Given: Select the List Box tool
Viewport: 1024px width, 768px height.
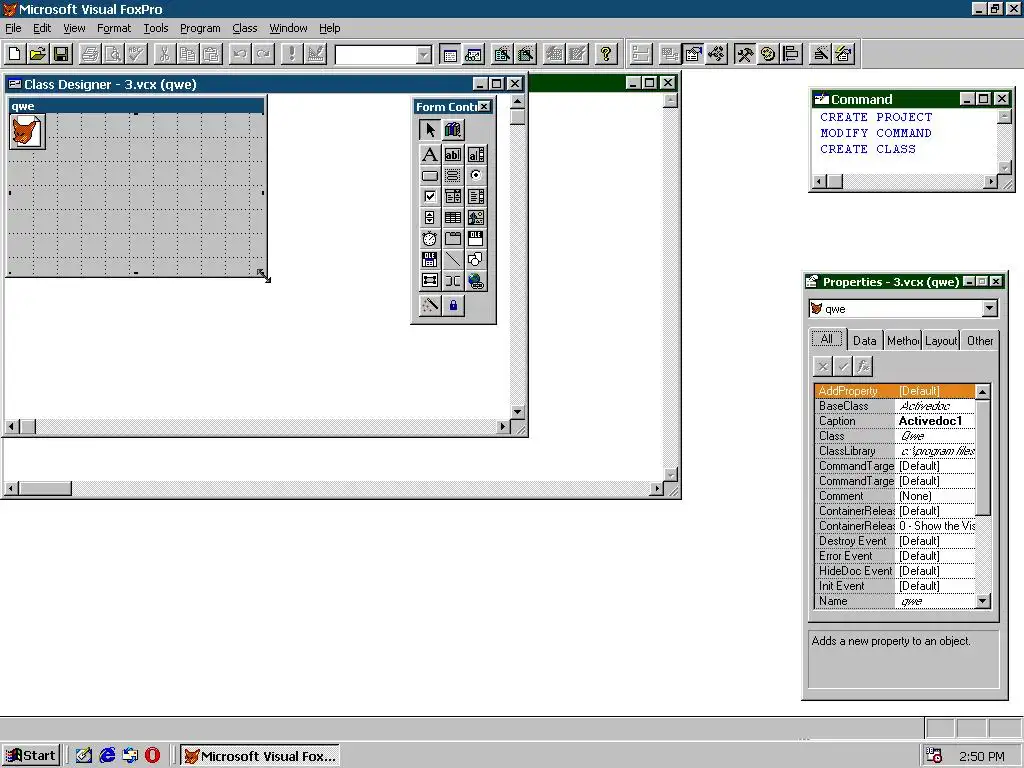Looking at the screenshot, I should [x=476, y=197].
